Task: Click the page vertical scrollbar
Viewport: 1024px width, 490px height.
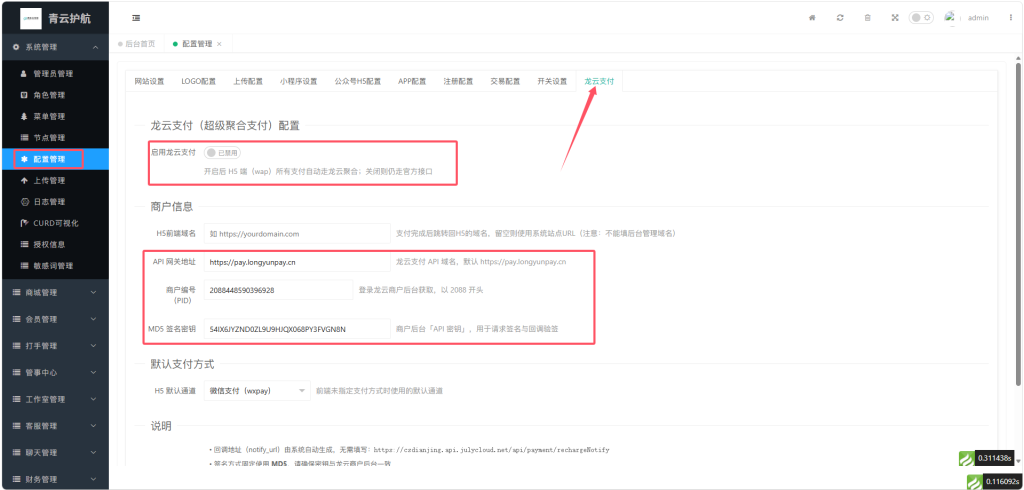Action: click(1018, 223)
